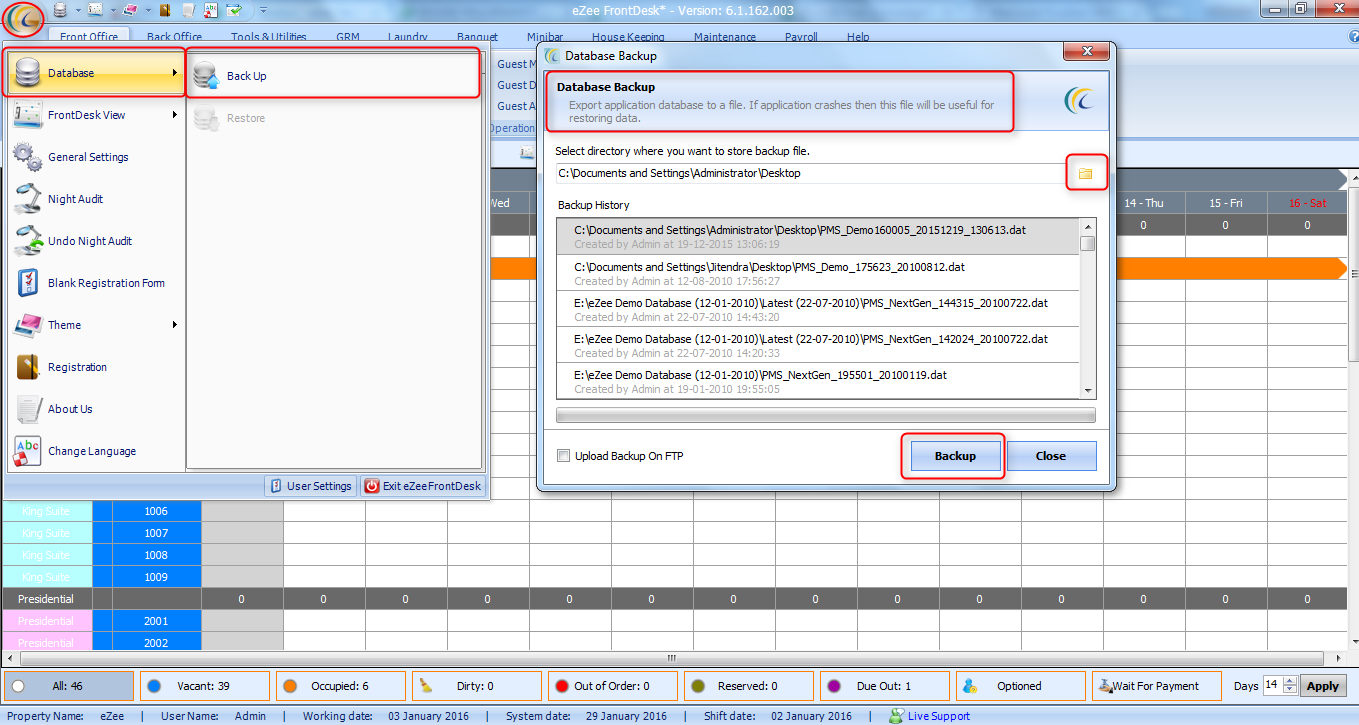Select PMS_Demo160005_20151219_130613.dat backup entry

[x=818, y=237]
